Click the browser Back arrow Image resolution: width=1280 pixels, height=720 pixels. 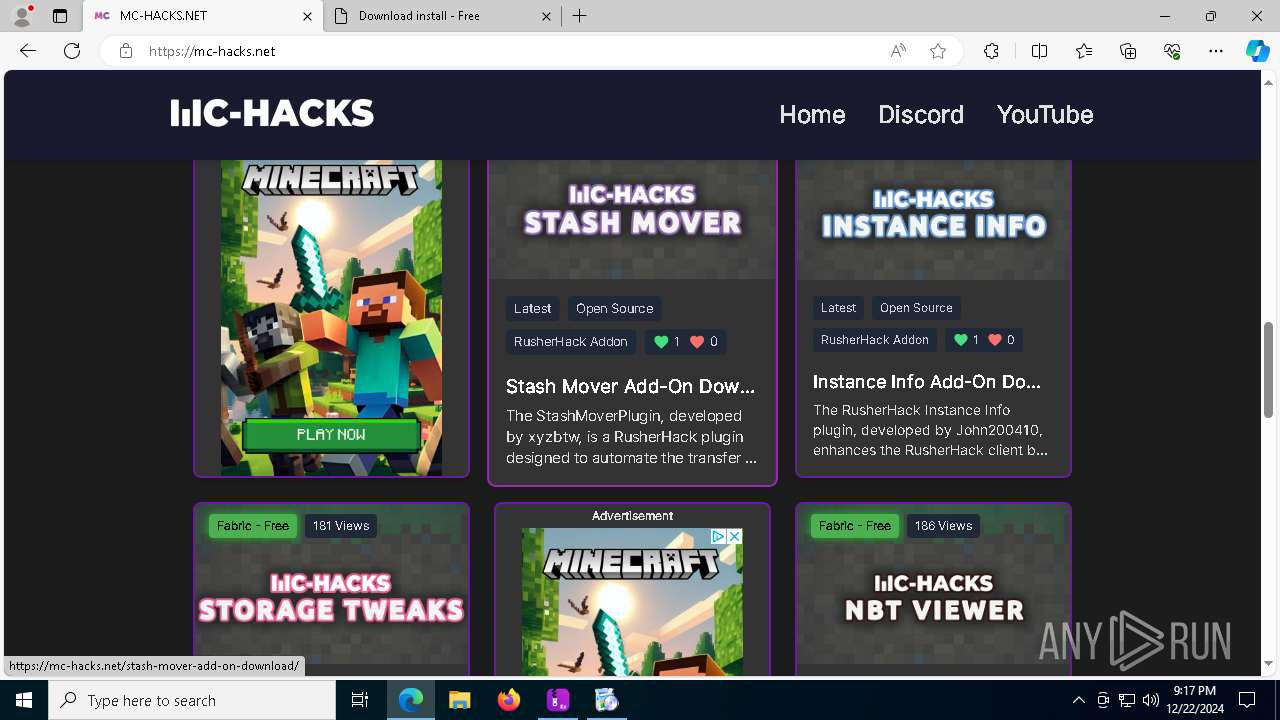pos(28,51)
